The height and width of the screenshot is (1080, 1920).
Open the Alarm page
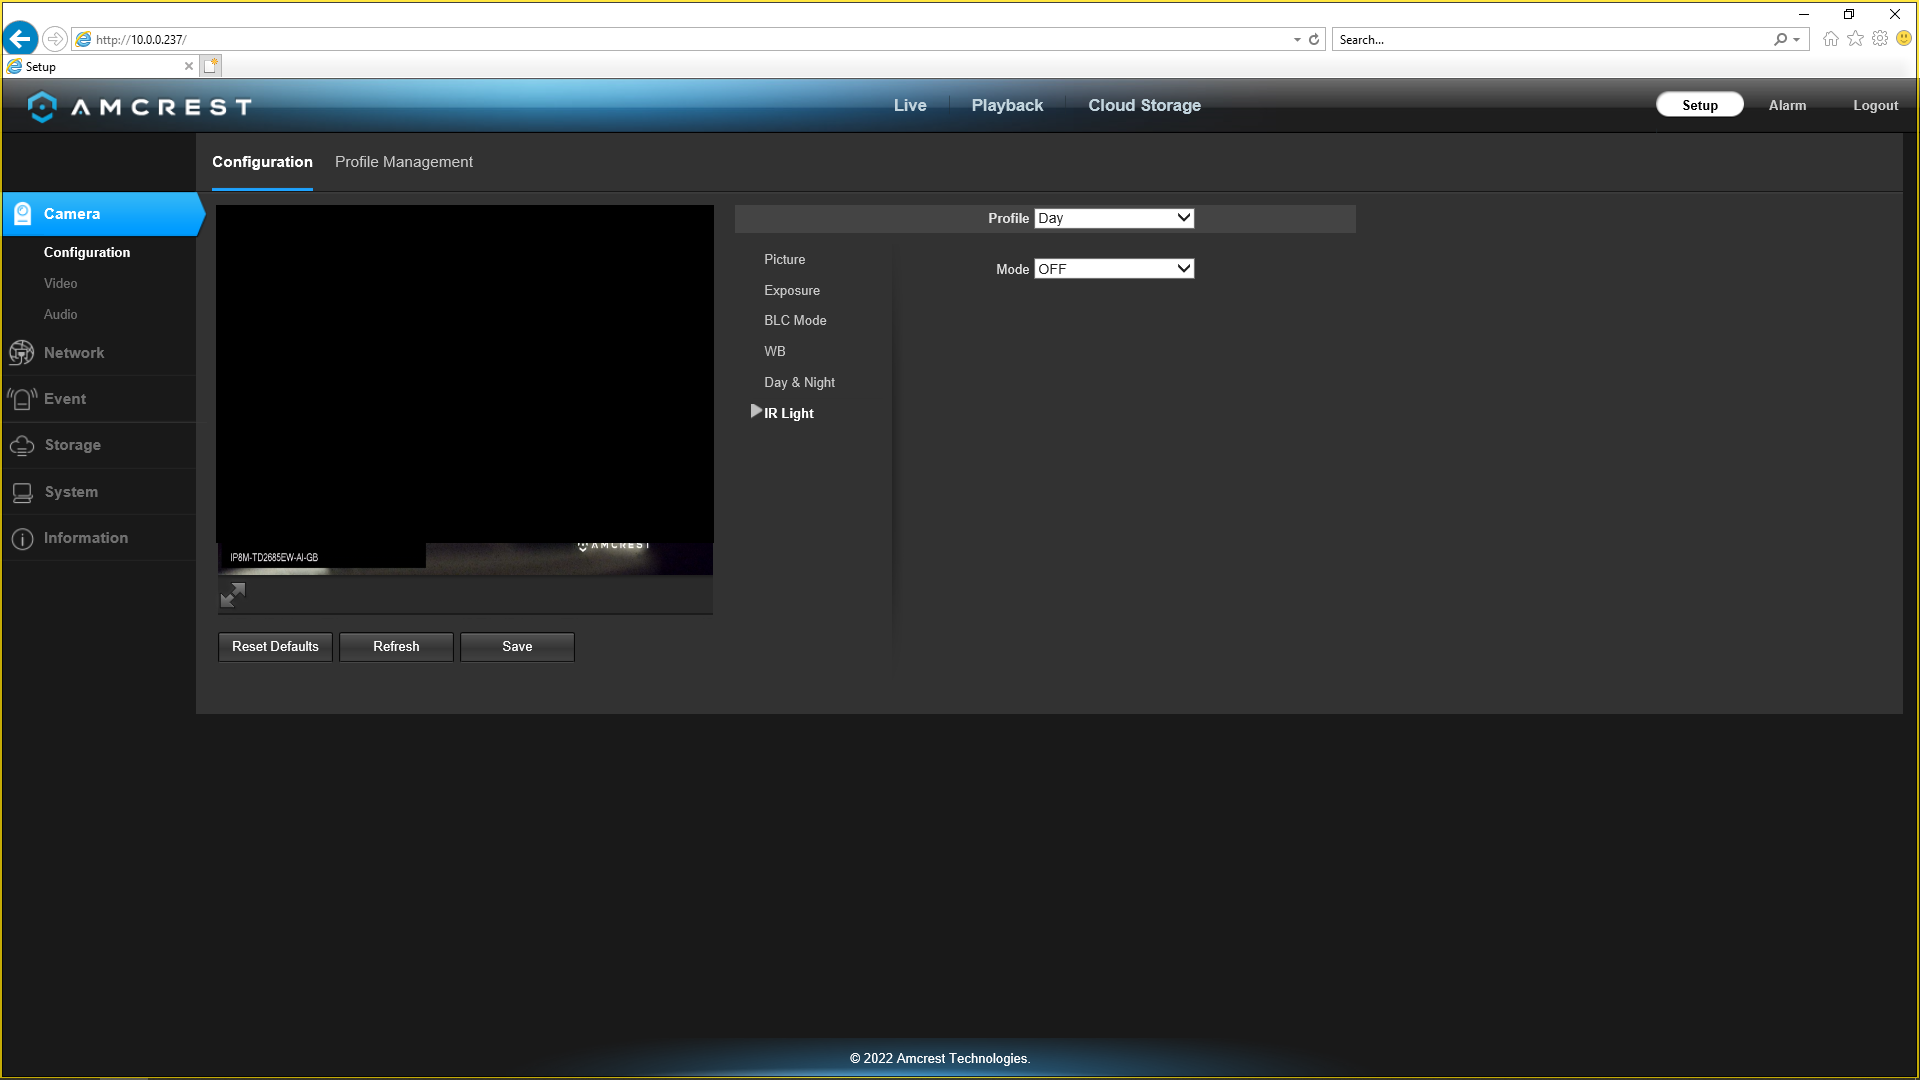(1787, 105)
